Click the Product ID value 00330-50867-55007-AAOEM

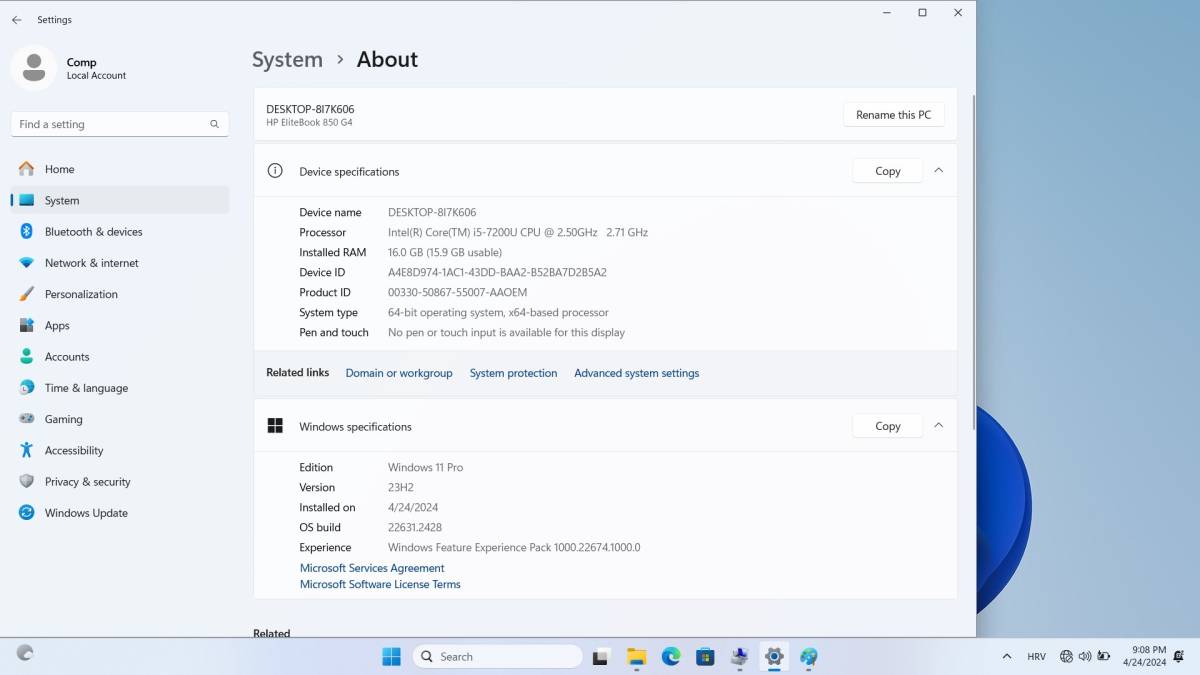click(457, 292)
